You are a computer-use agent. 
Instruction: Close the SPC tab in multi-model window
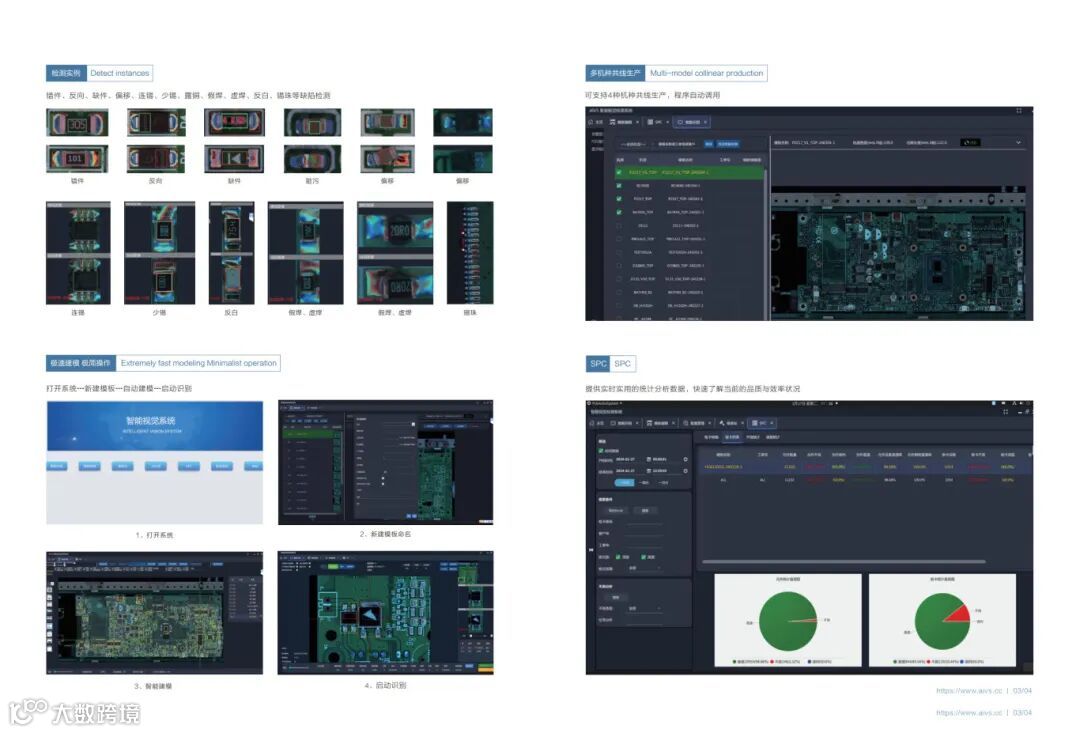(x=667, y=122)
